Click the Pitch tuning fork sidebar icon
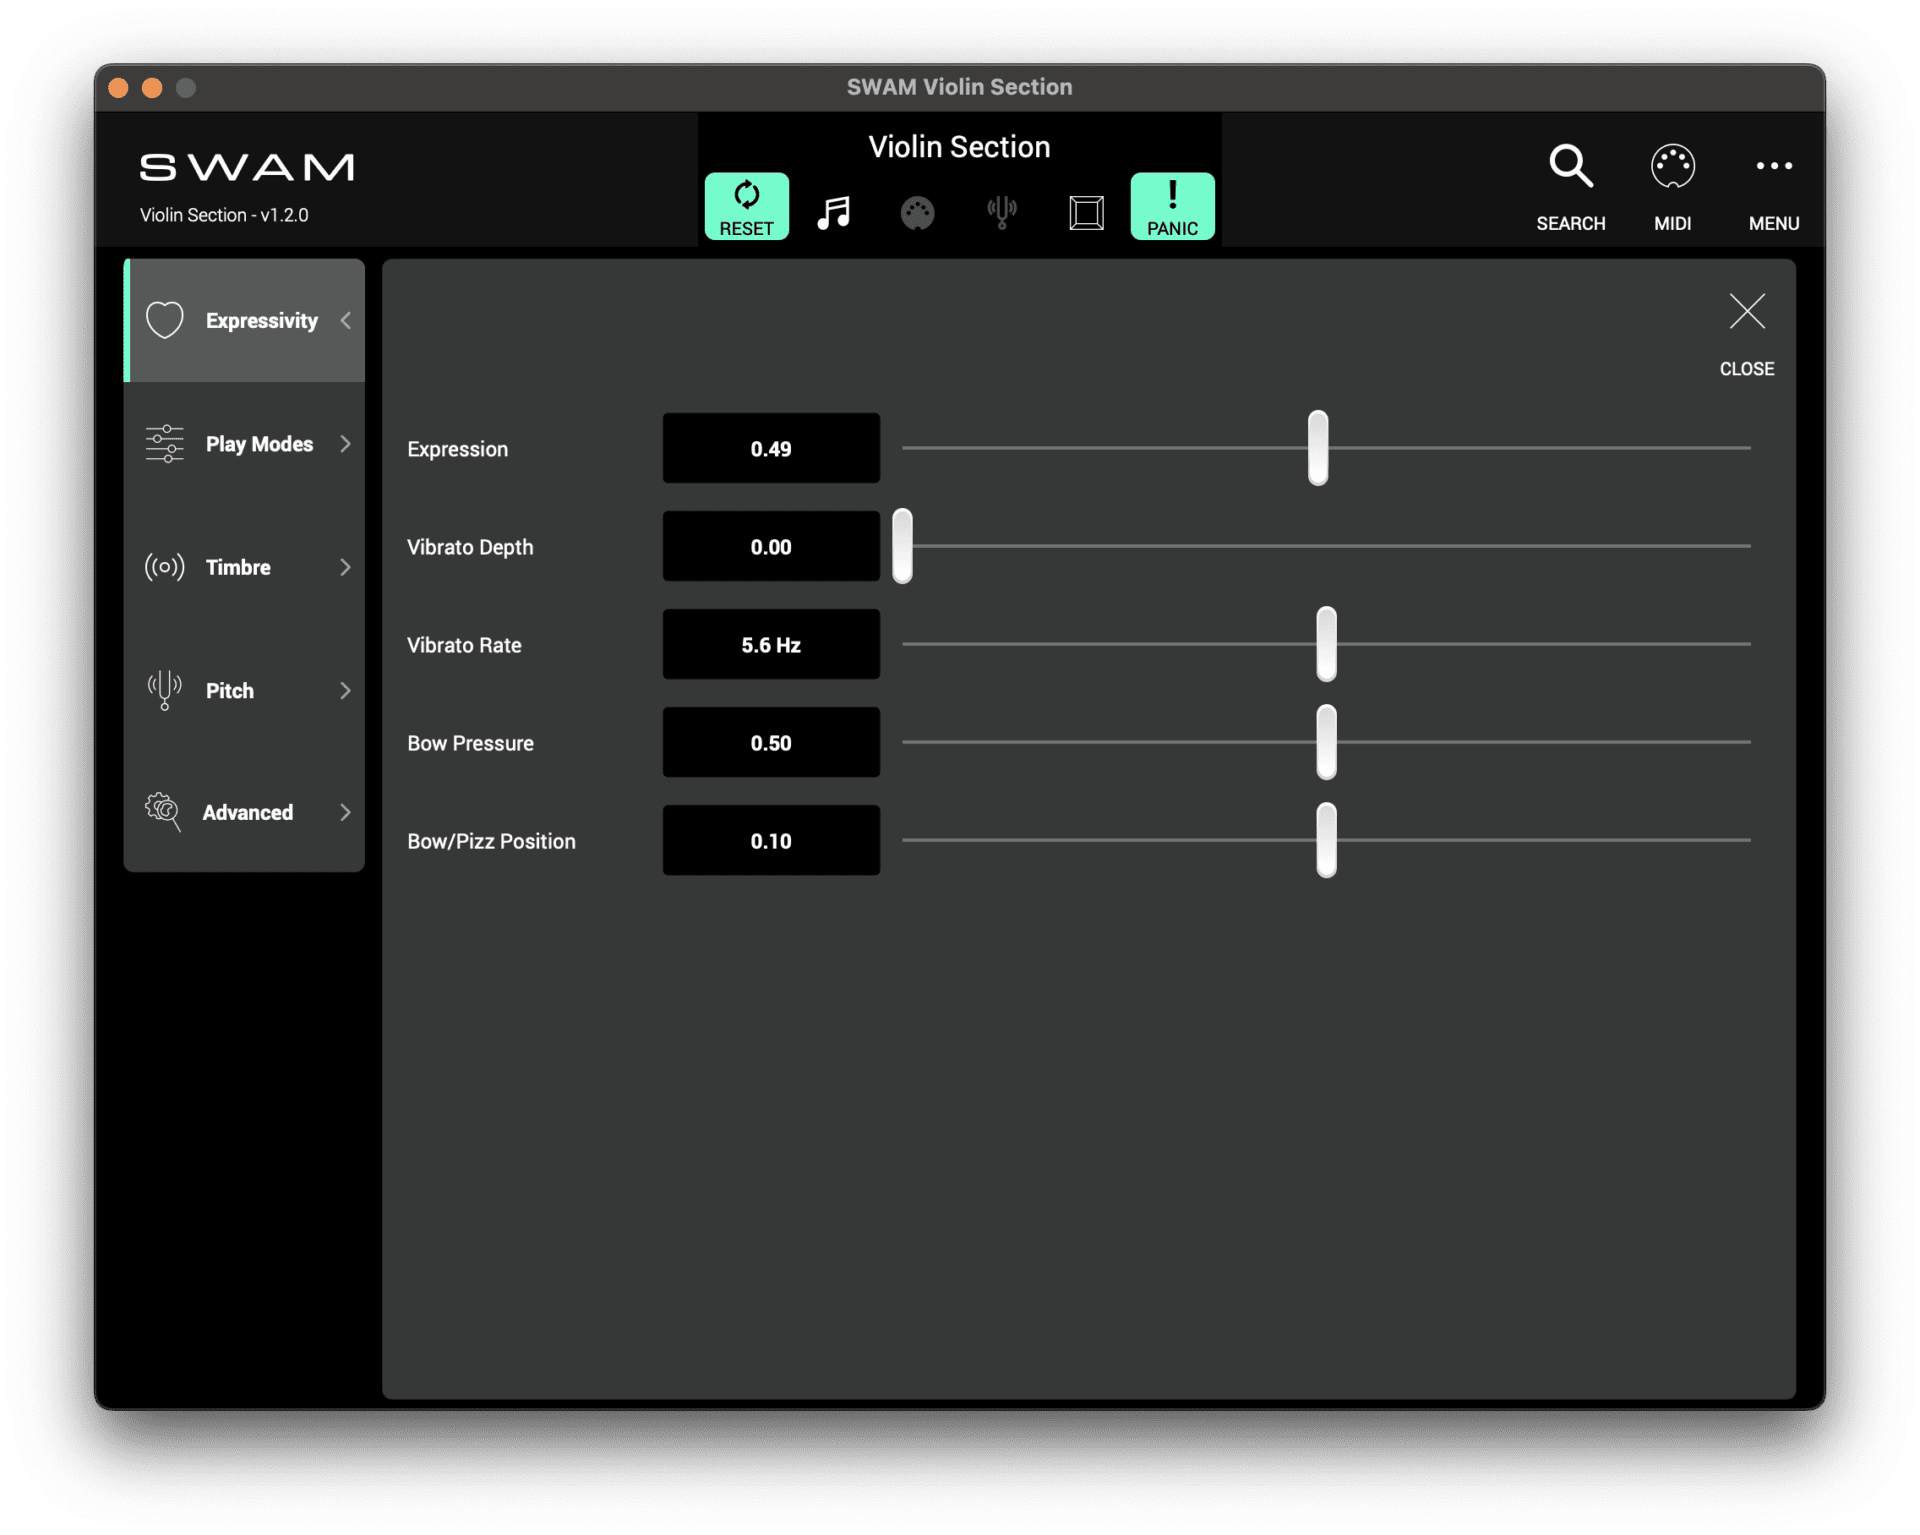This screenshot has height=1535, width=1920. click(163, 690)
